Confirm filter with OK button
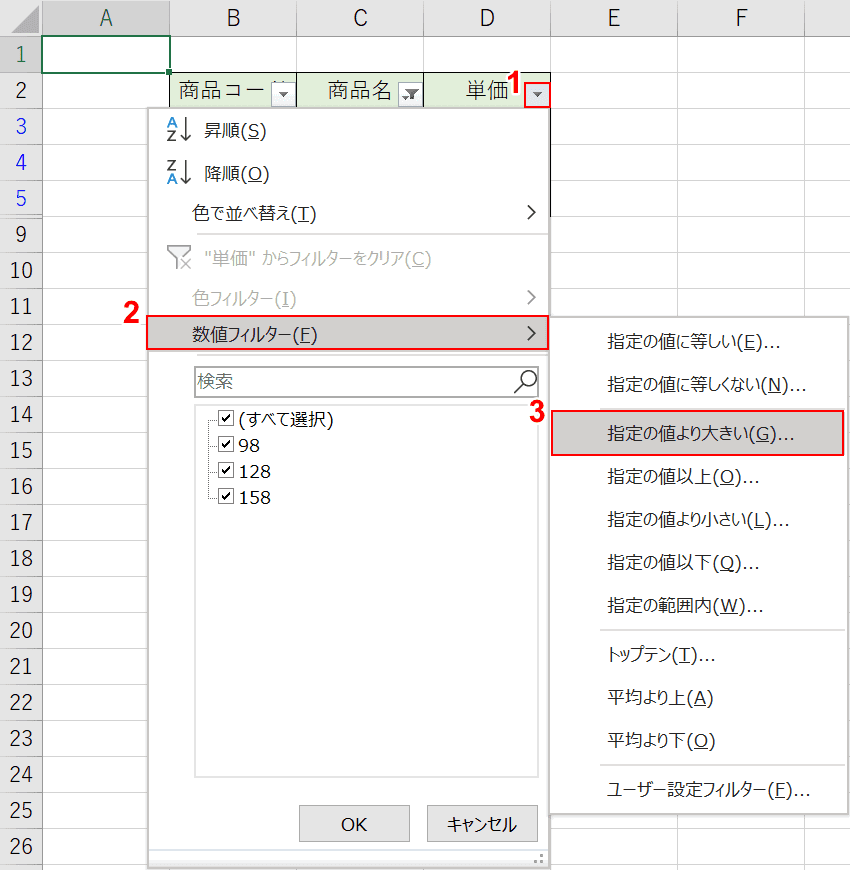This screenshot has height=870, width=850. tap(354, 824)
